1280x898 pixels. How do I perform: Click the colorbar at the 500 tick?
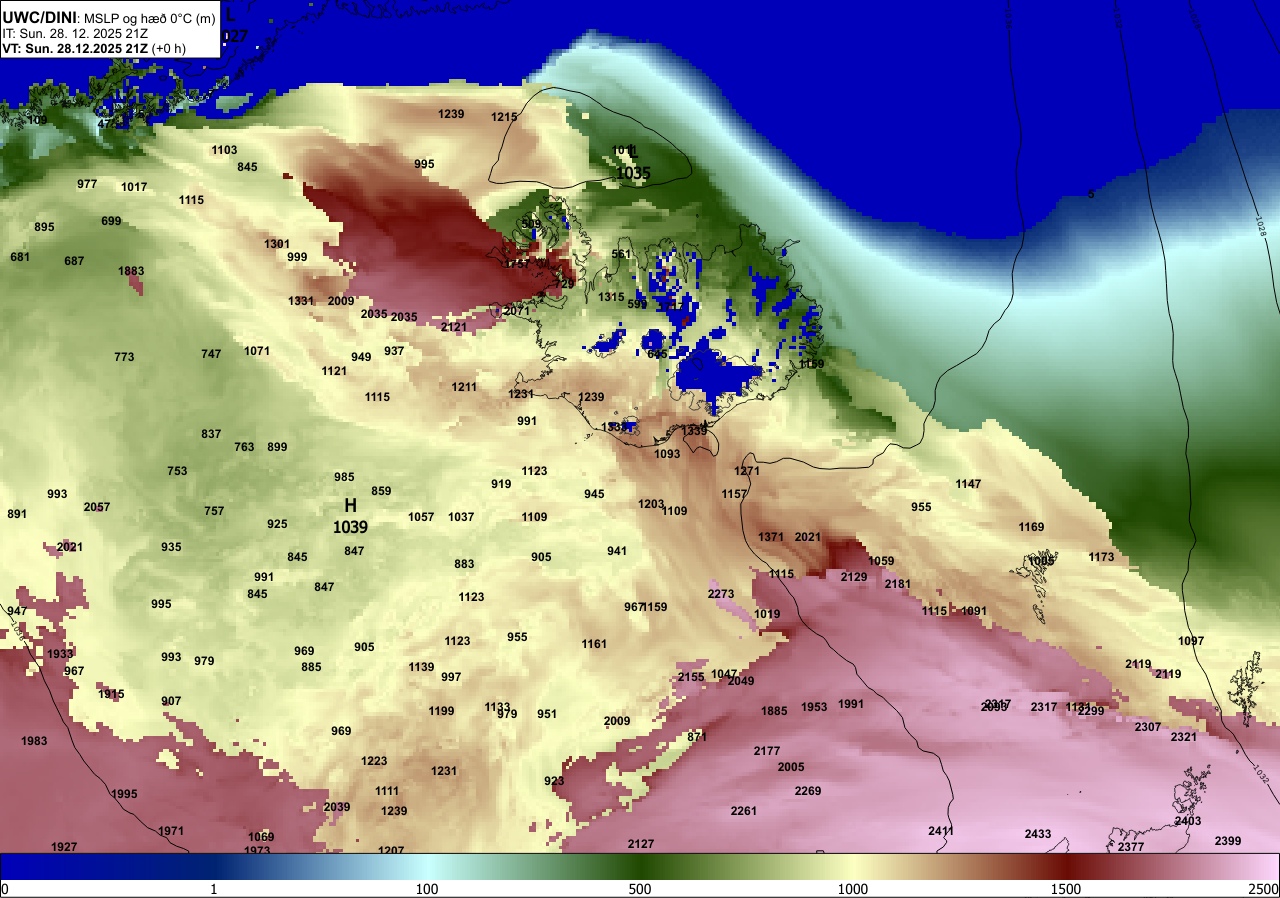point(640,866)
